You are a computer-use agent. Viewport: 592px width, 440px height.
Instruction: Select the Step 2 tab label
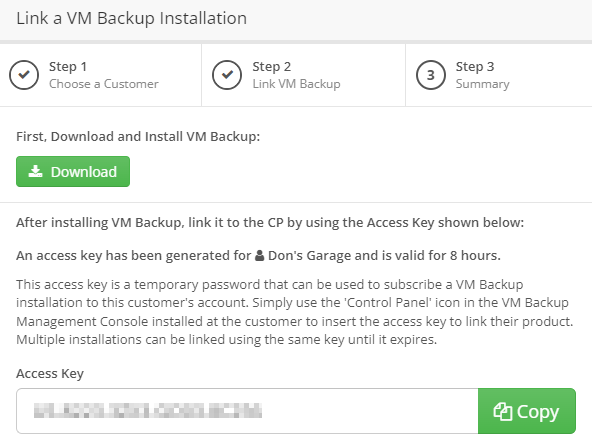click(x=271, y=66)
